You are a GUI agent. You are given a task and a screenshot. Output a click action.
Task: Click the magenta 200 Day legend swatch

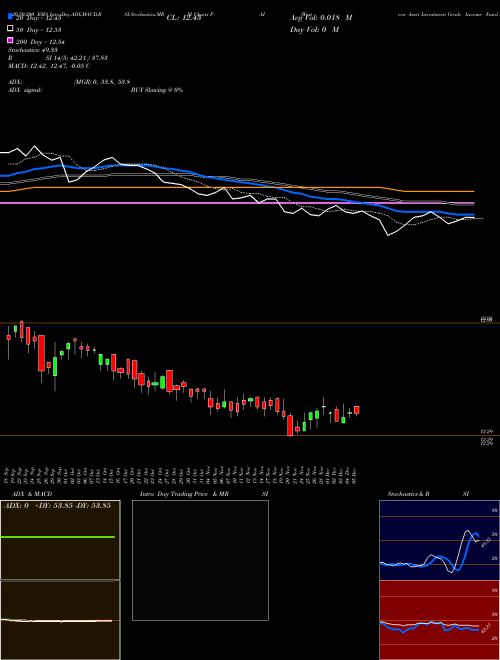point(11,40)
